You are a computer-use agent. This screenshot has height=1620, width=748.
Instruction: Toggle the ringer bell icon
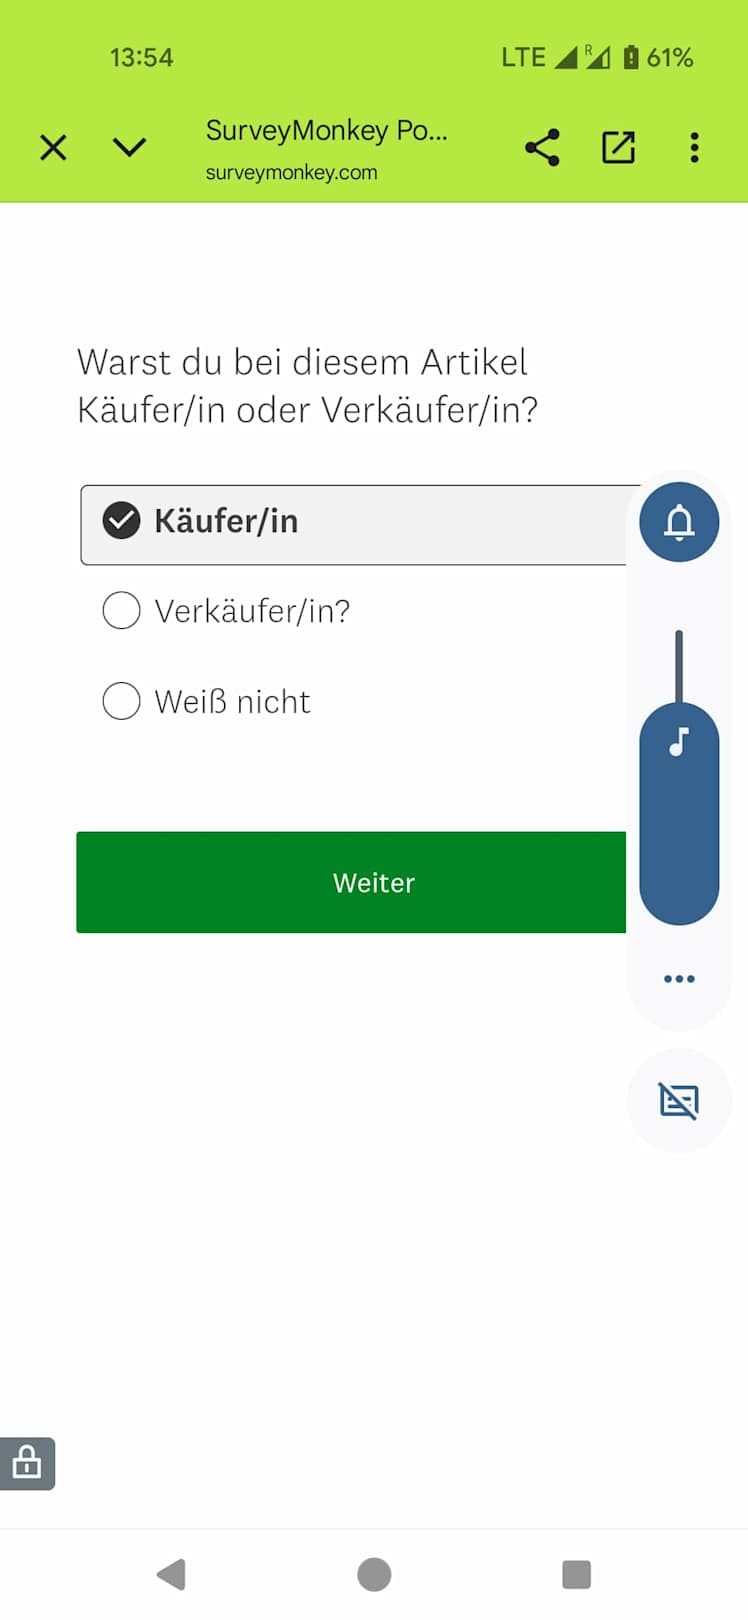(679, 522)
